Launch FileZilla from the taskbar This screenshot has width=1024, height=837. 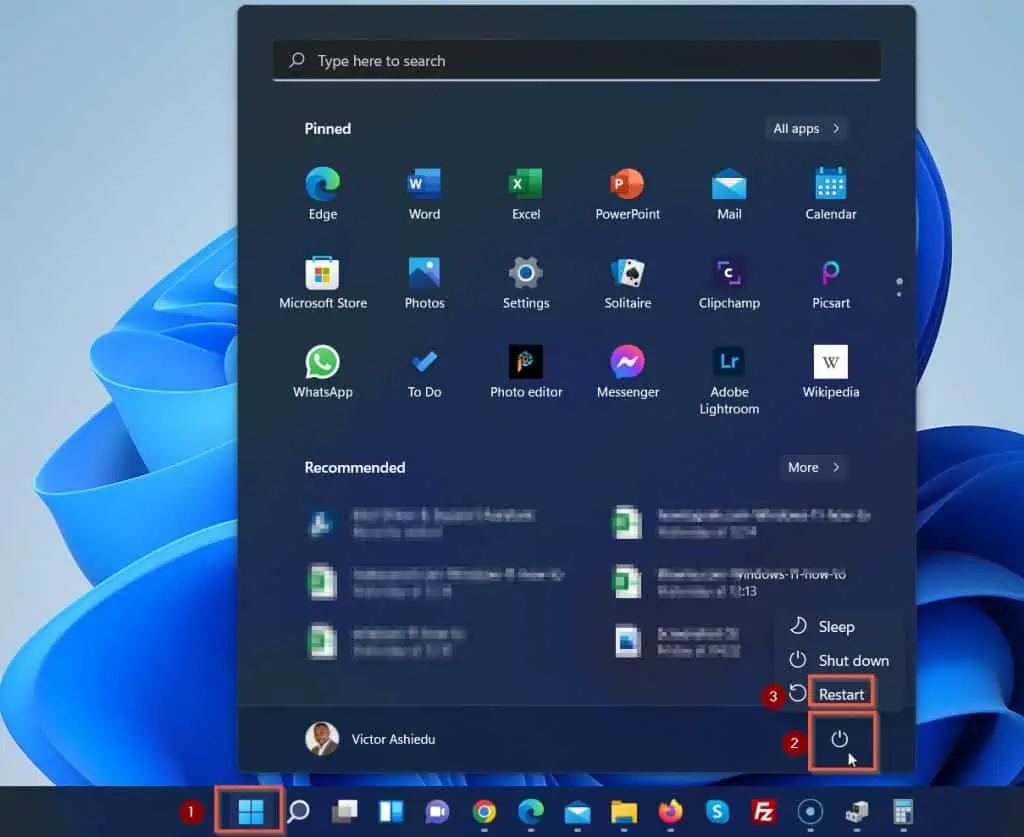pyautogui.click(x=765, y=810)
